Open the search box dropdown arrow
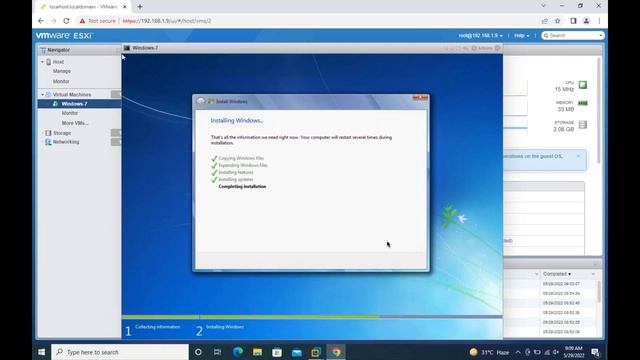This screenshot has width=640, height=360. click(x=600, y=36)
